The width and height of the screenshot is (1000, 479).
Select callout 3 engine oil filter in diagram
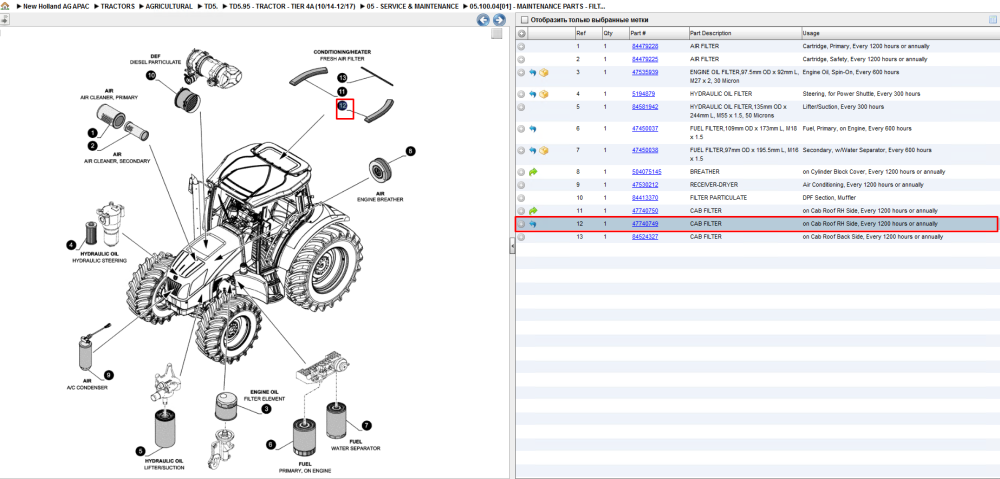(x=266, y=409)
